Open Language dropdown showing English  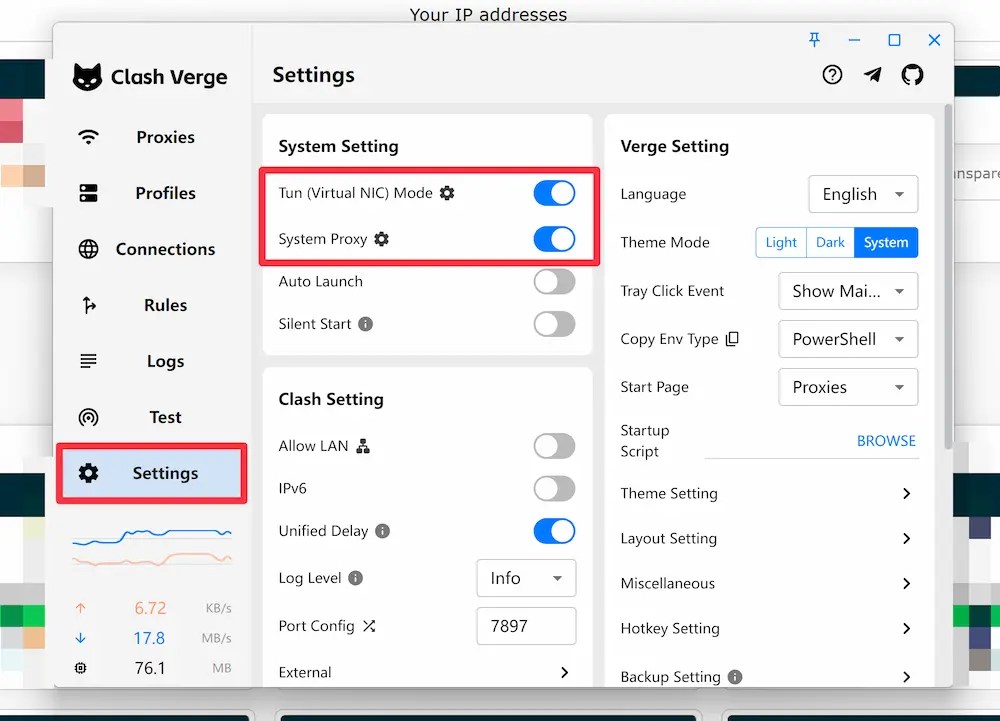tap(863, 194)
